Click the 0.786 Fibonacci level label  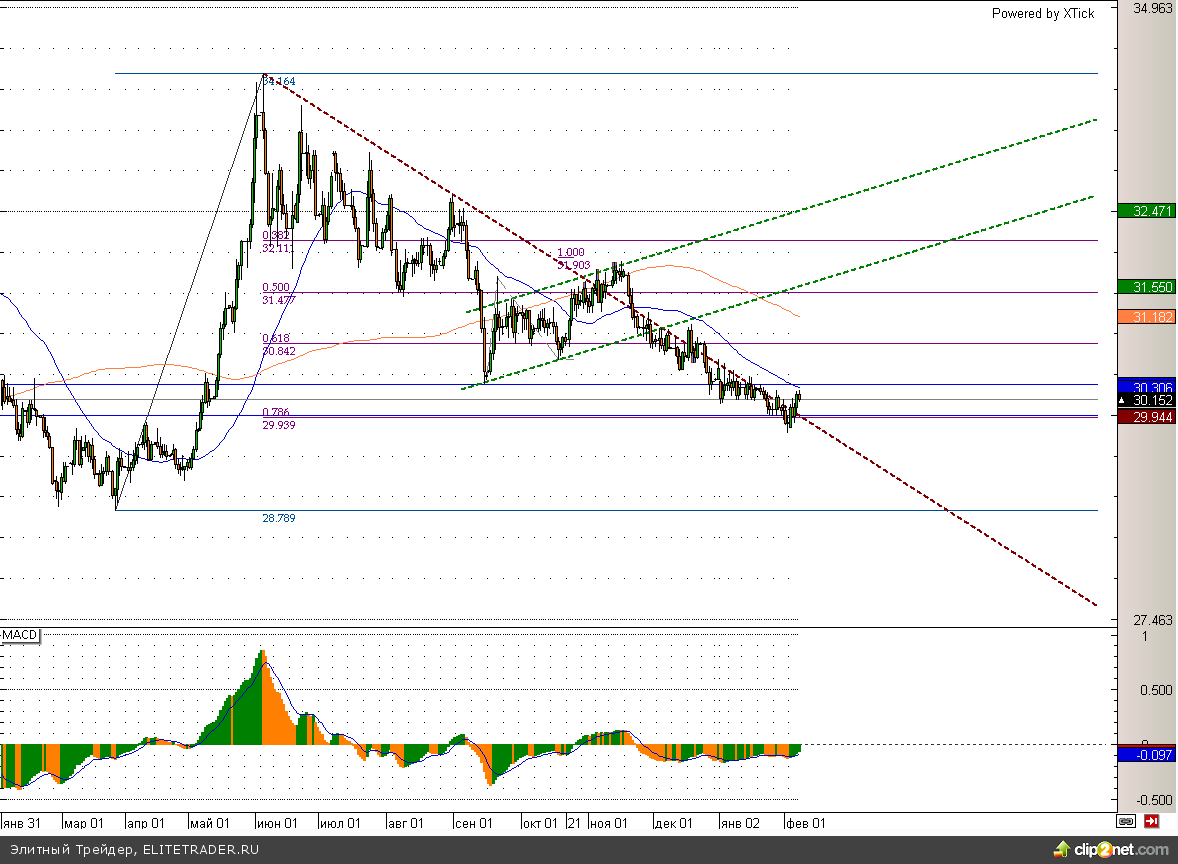click(x=276, y=412)
